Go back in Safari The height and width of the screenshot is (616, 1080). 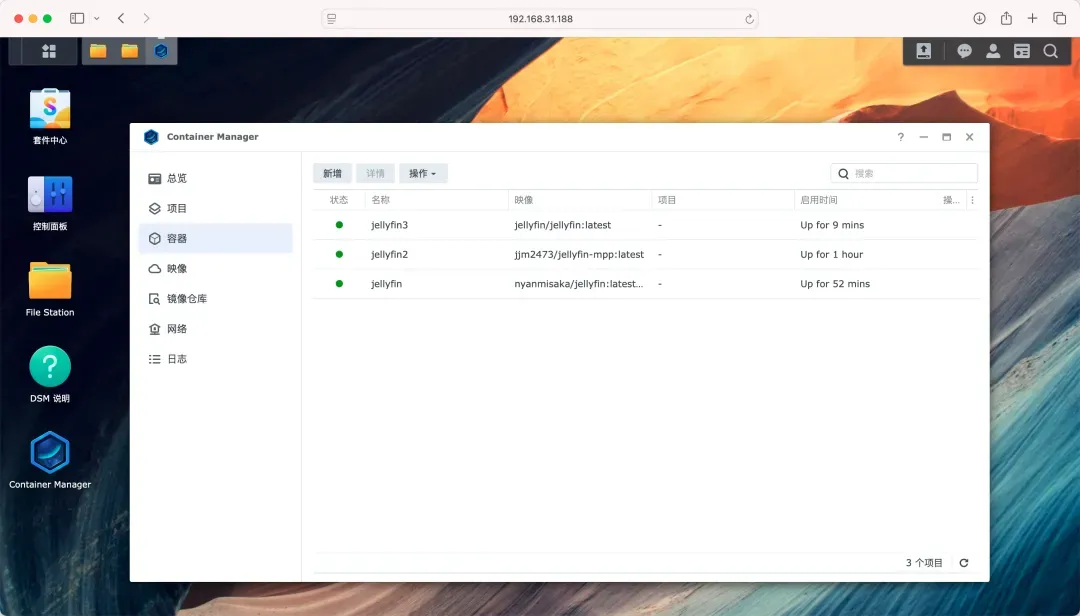(x=121, y=19)
